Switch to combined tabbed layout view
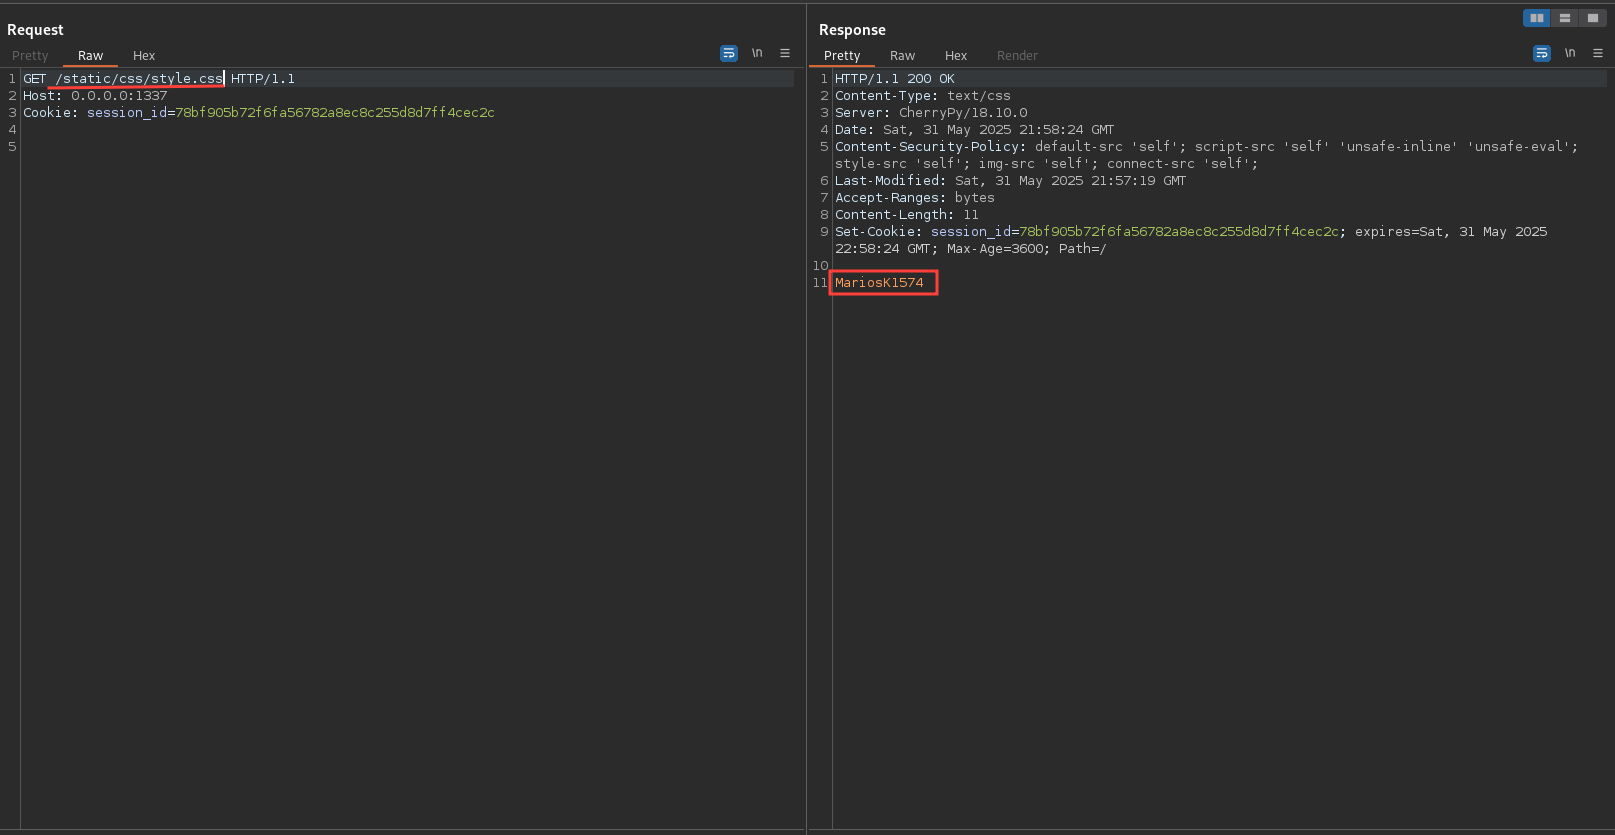Image resolution: width=1615 pixels, height=835 pixels. tap(1592, 18)
